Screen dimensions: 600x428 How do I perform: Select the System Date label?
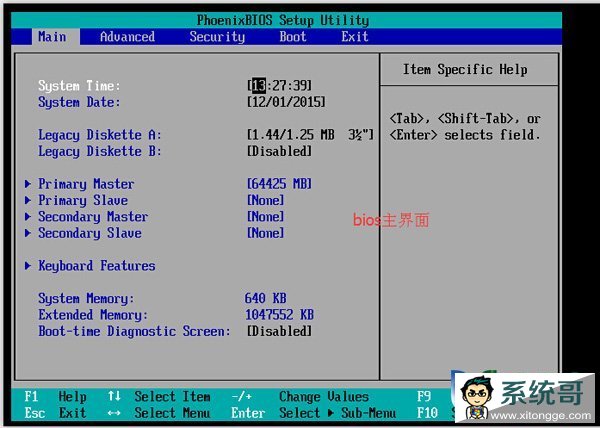click(x=79, y=102)
